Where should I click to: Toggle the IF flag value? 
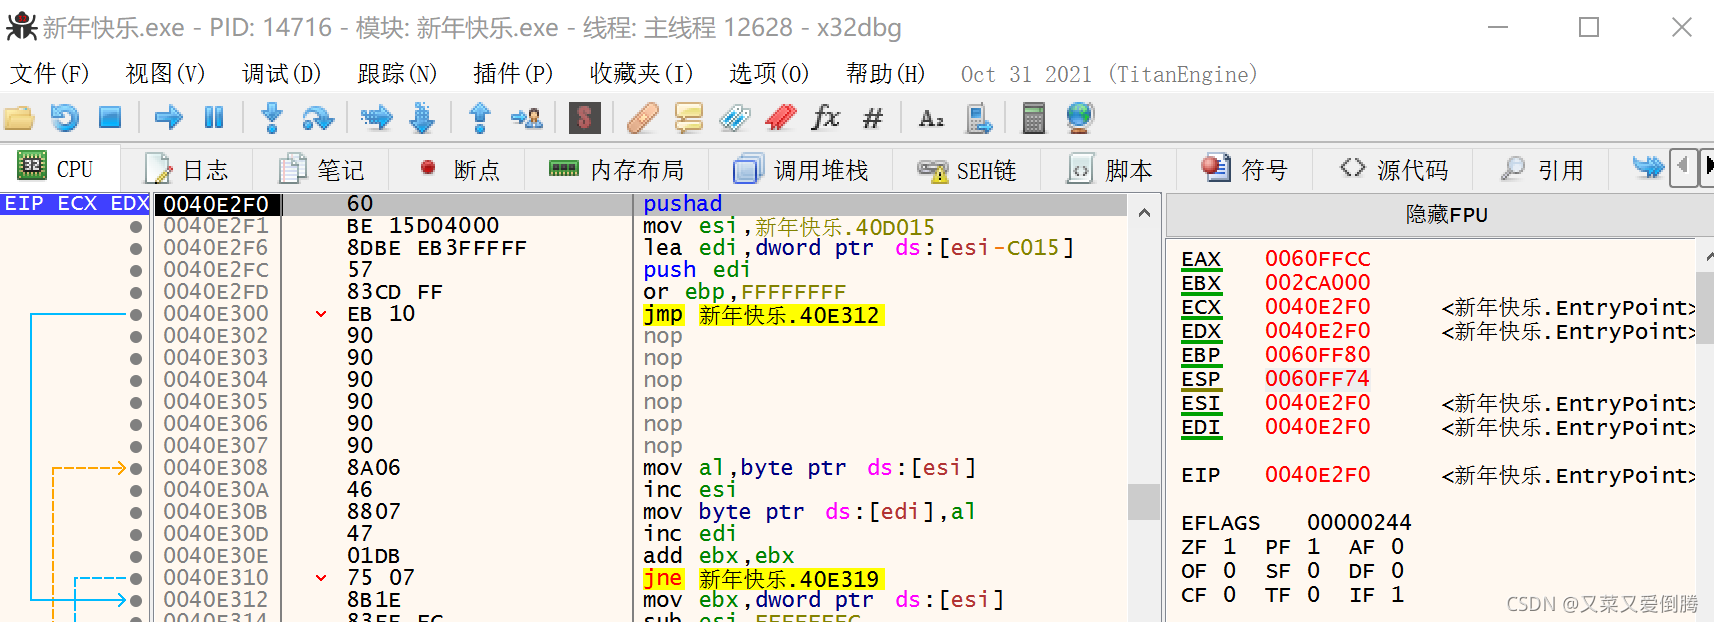pyautogui.click(x=1397, y=595)
